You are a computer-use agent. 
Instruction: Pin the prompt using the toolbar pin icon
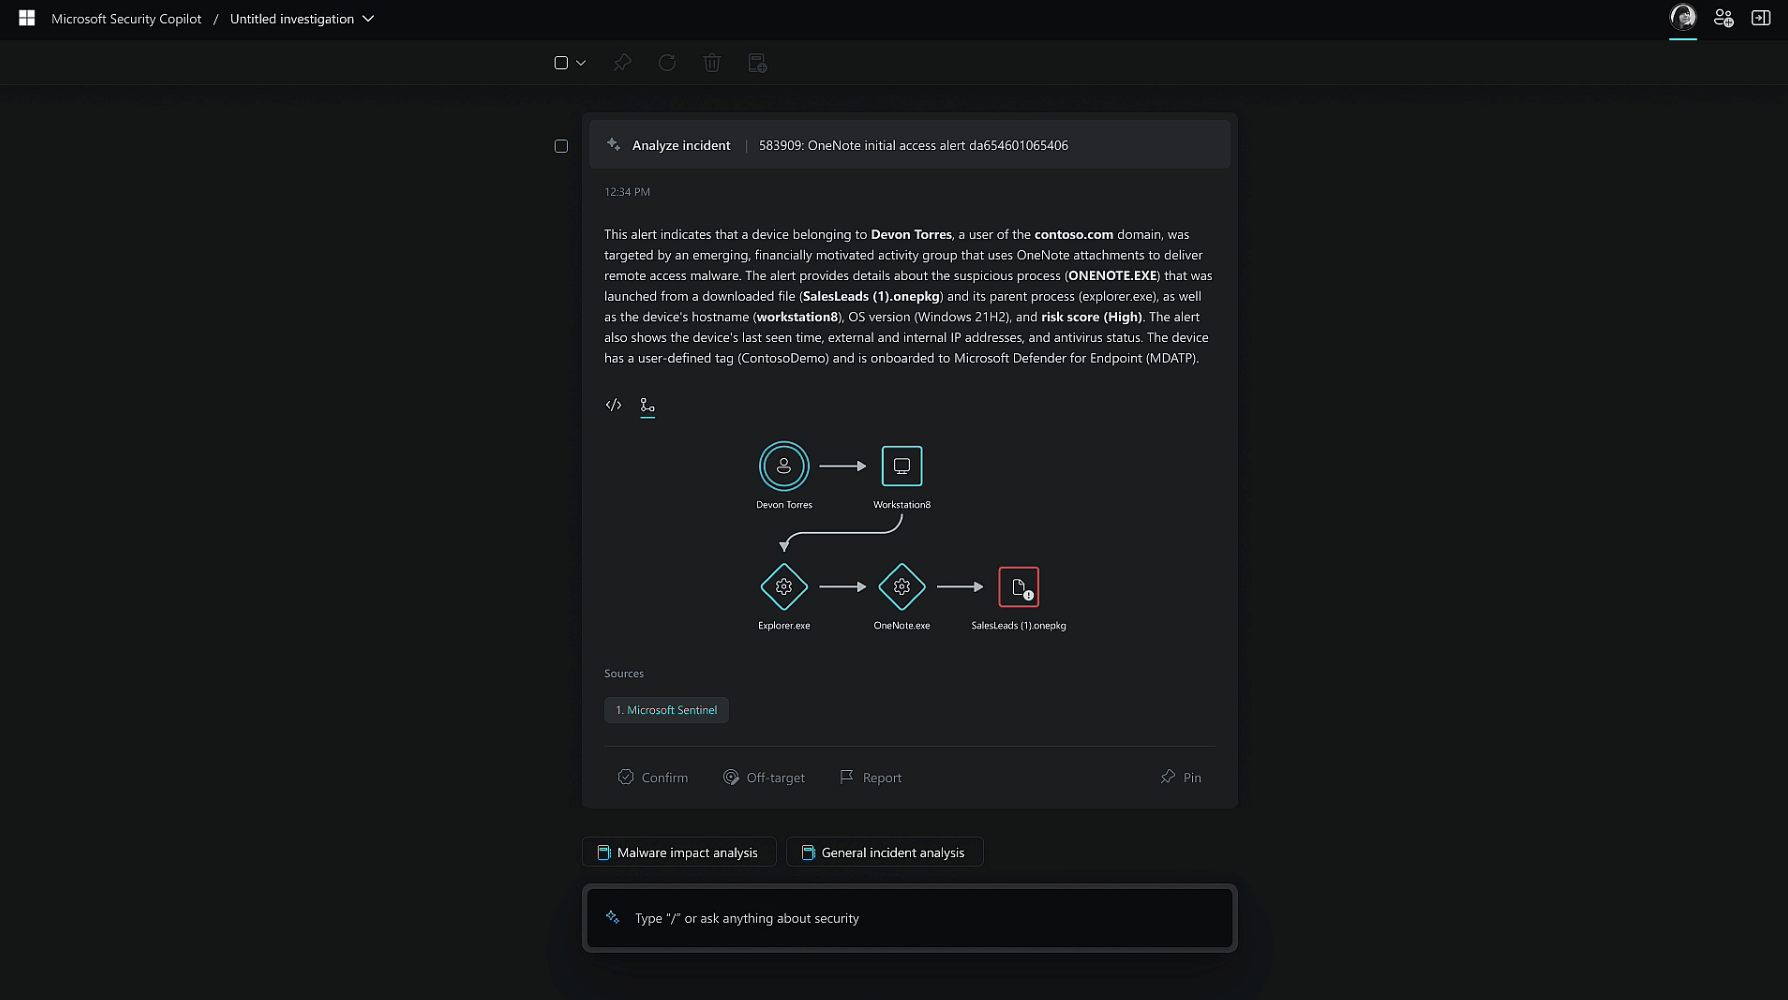622,62
